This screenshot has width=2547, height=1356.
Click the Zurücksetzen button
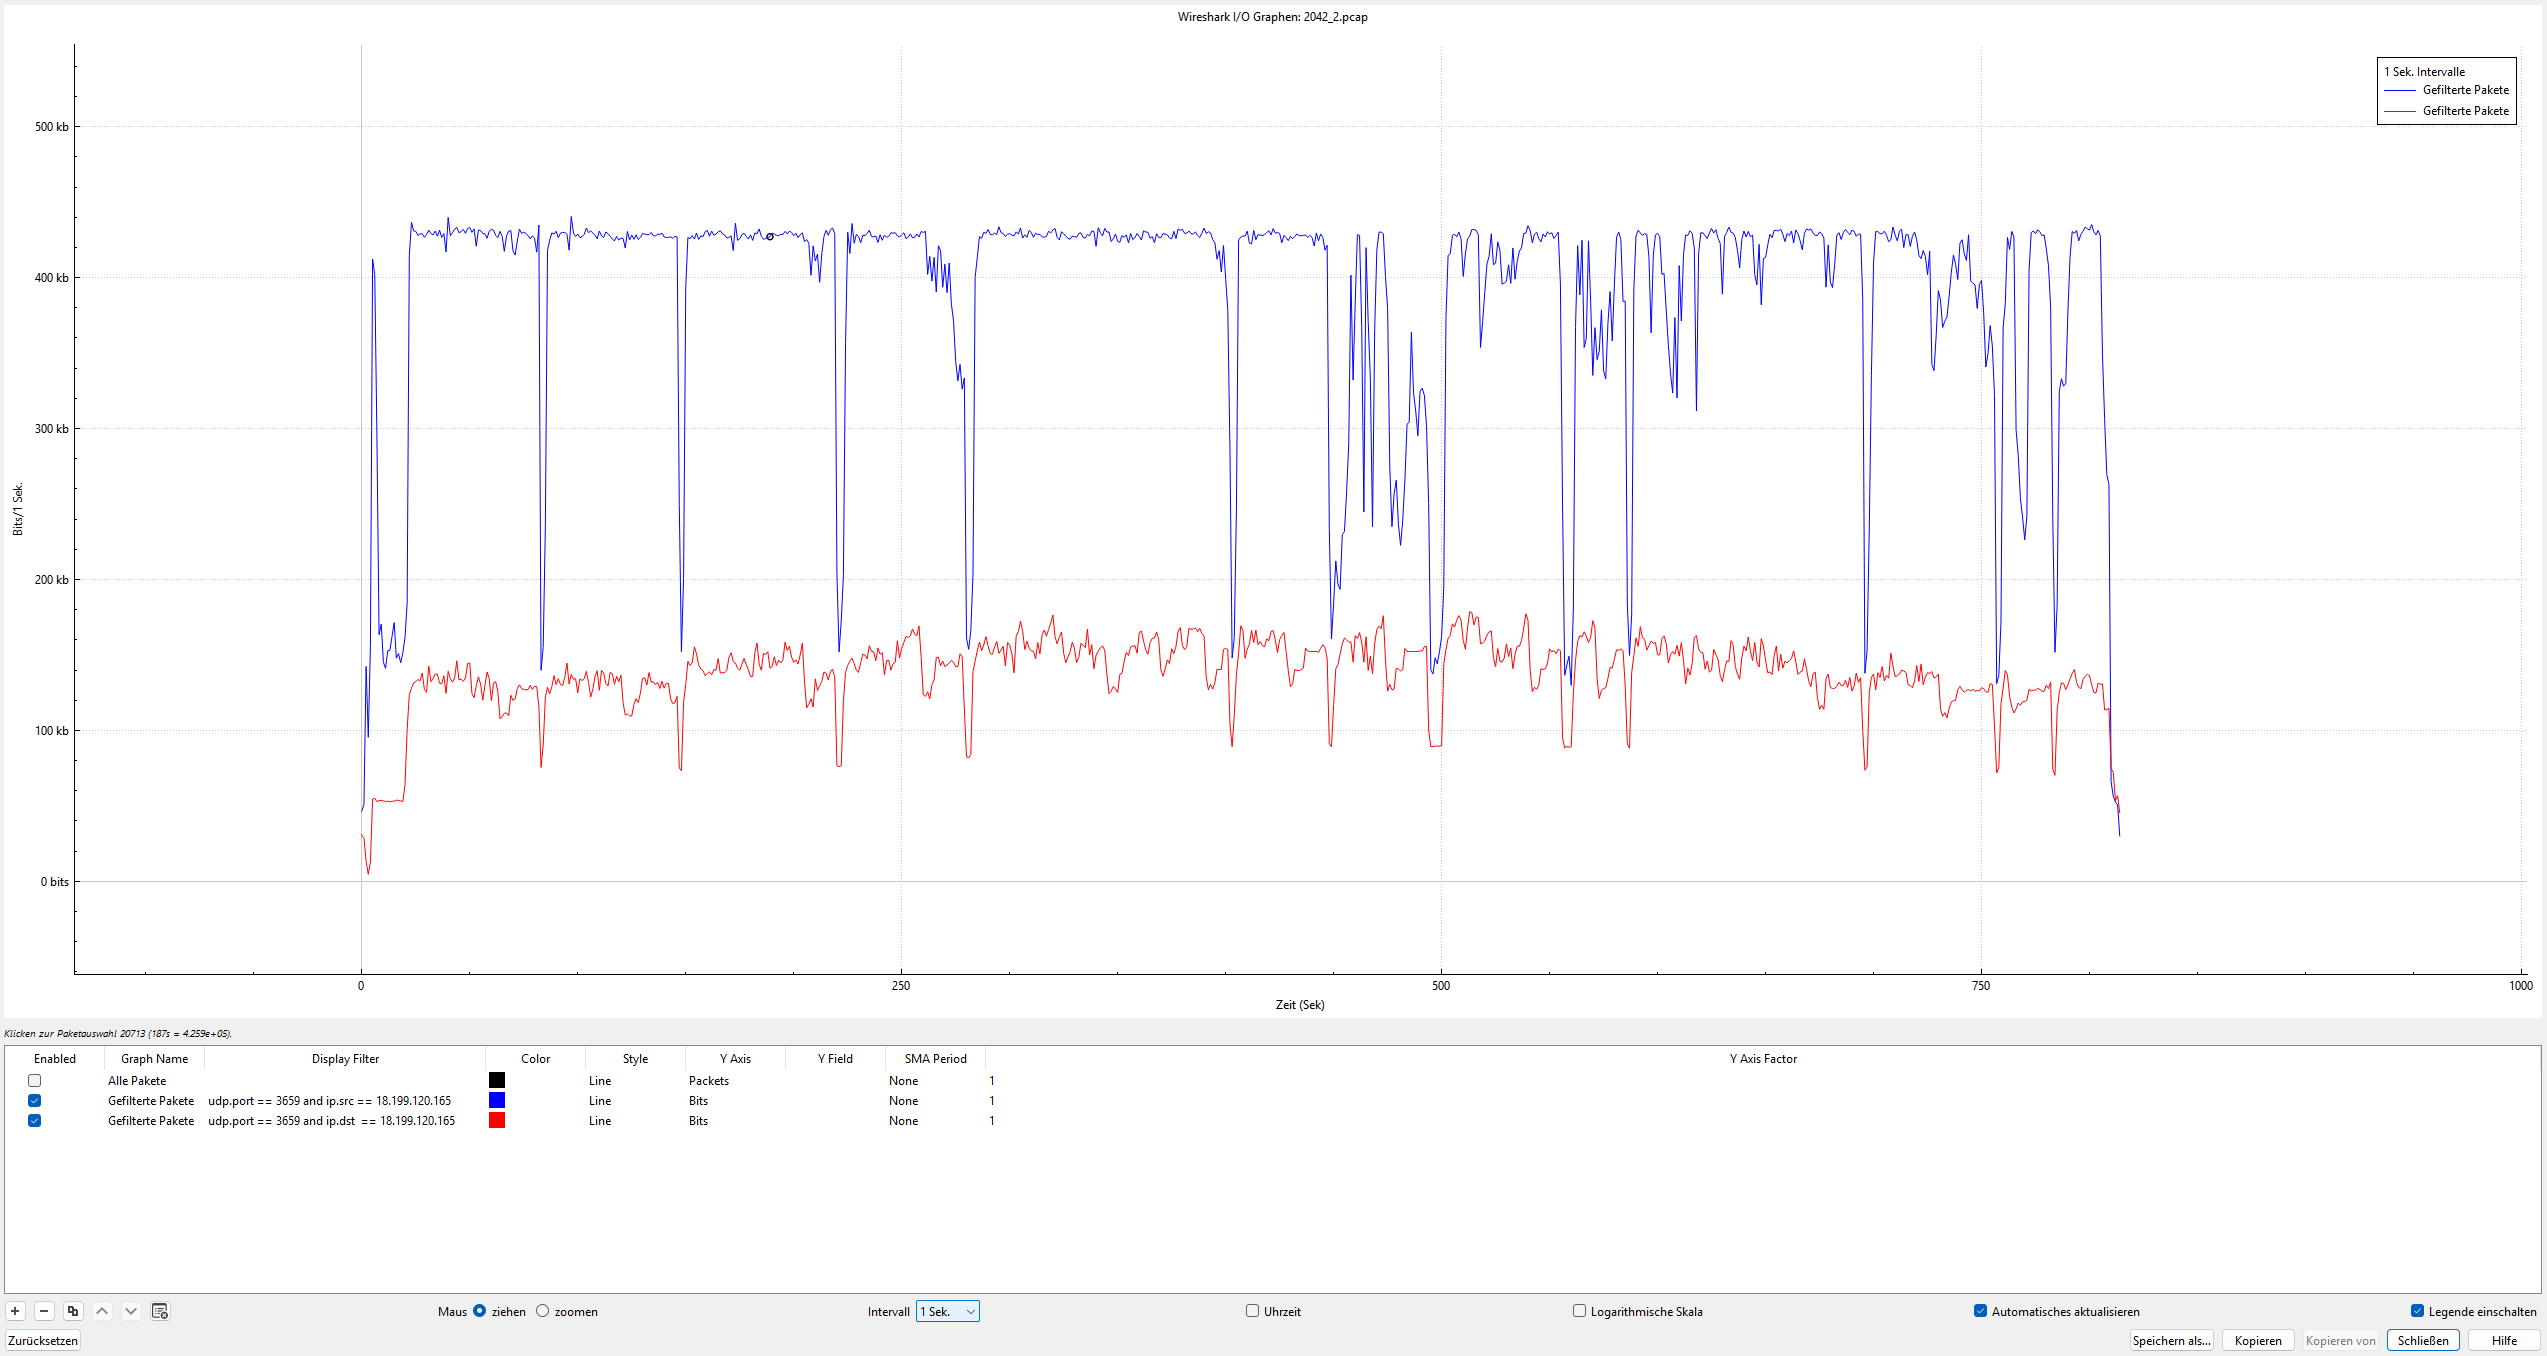(43, 1340)
